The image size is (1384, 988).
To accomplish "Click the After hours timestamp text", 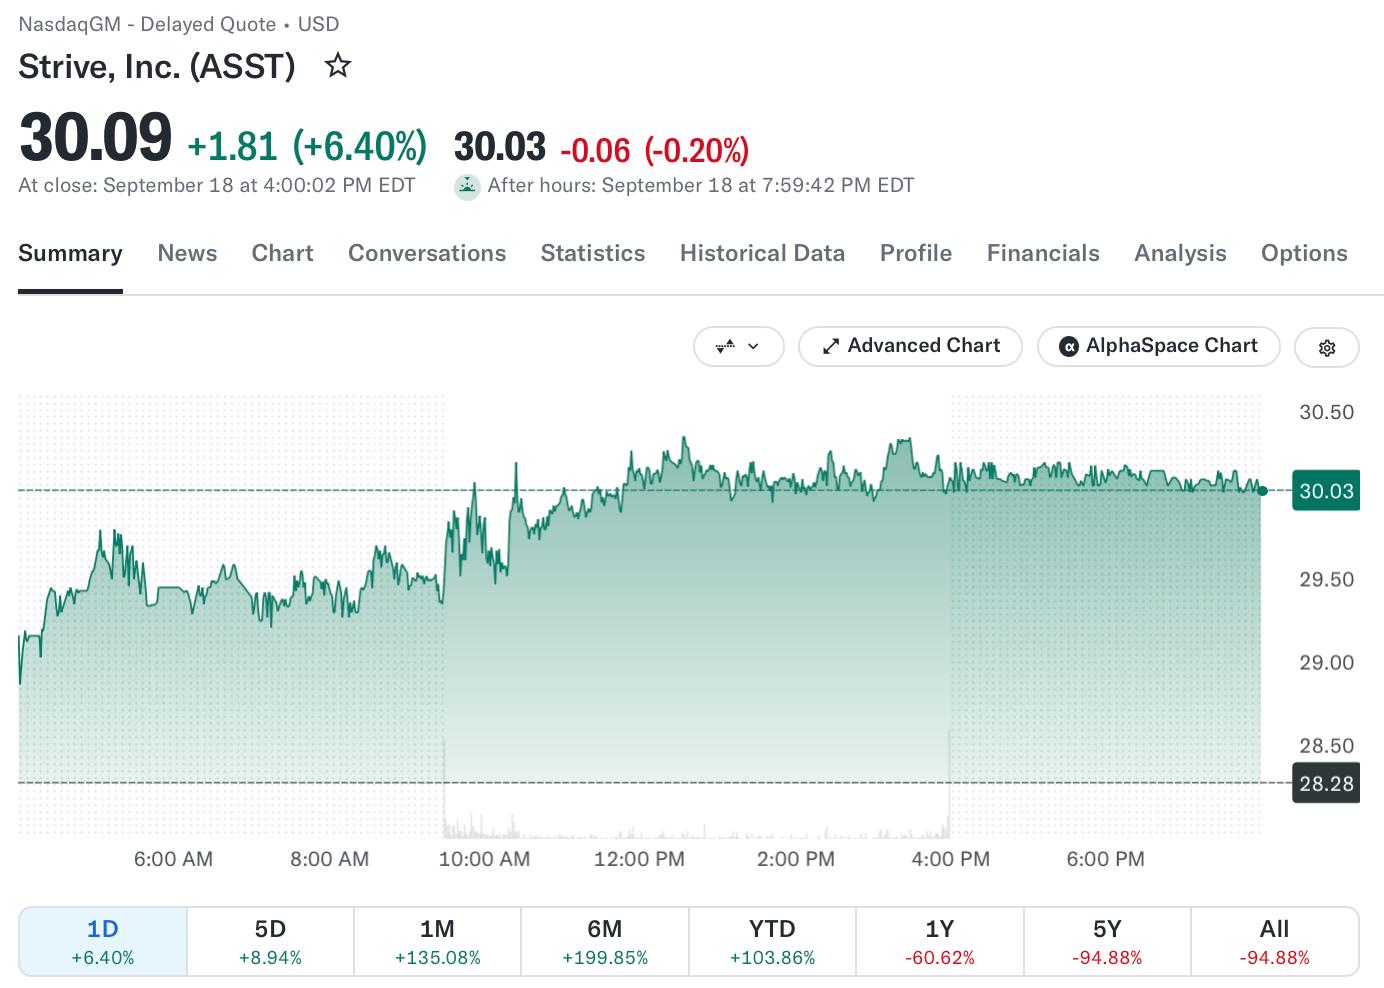I will (700, 186).
